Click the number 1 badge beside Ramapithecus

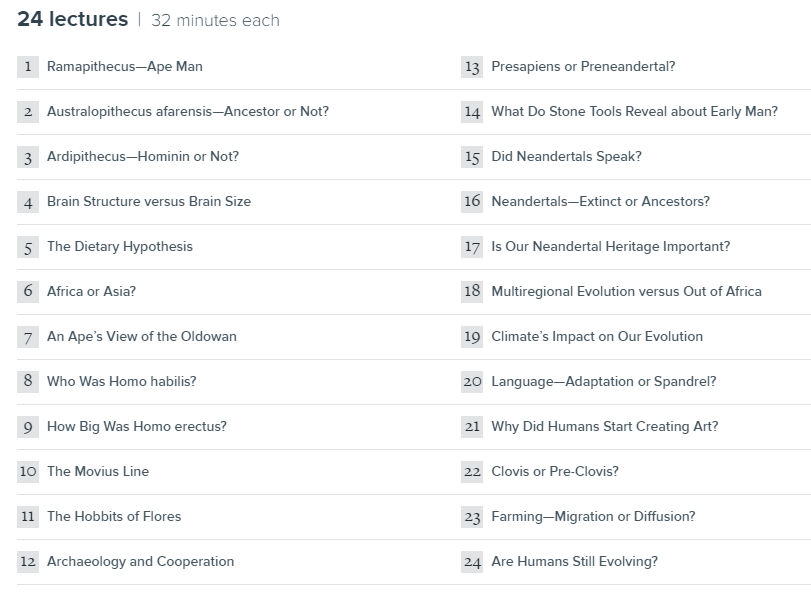(28, 67)
